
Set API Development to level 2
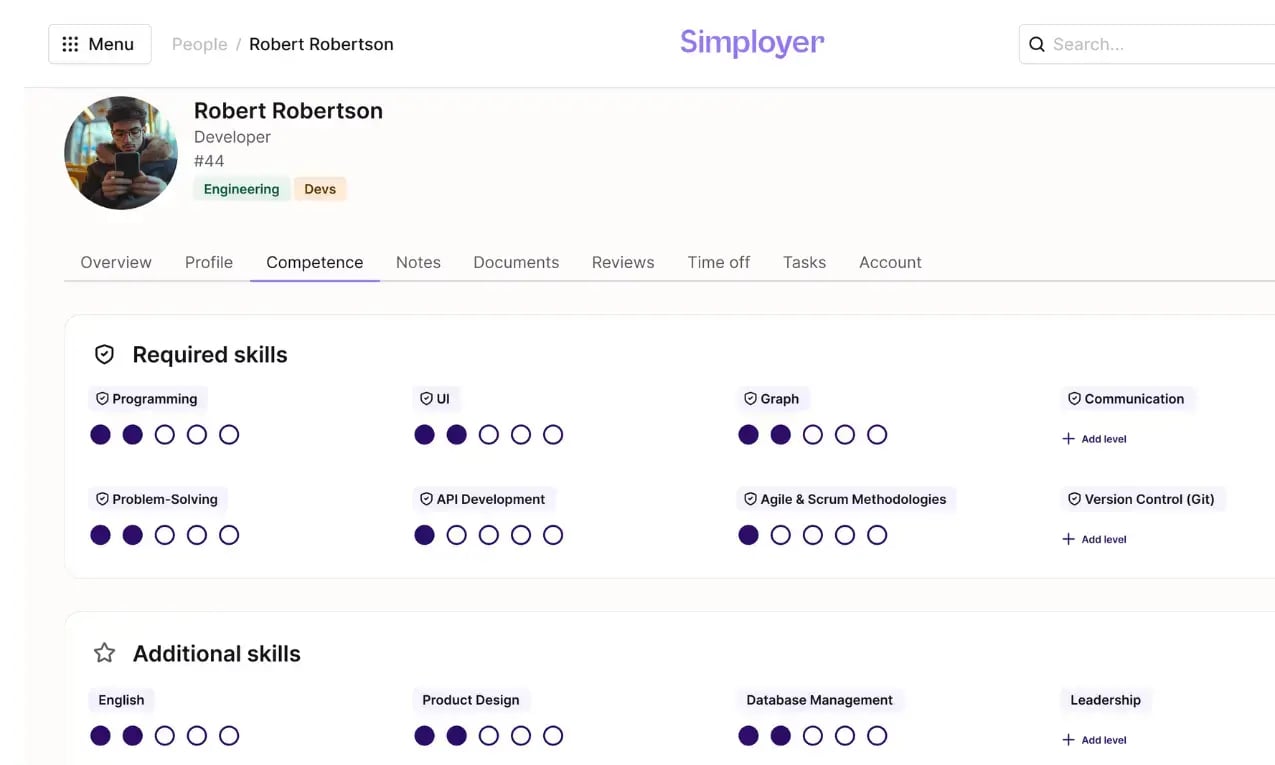click(457, 535)
